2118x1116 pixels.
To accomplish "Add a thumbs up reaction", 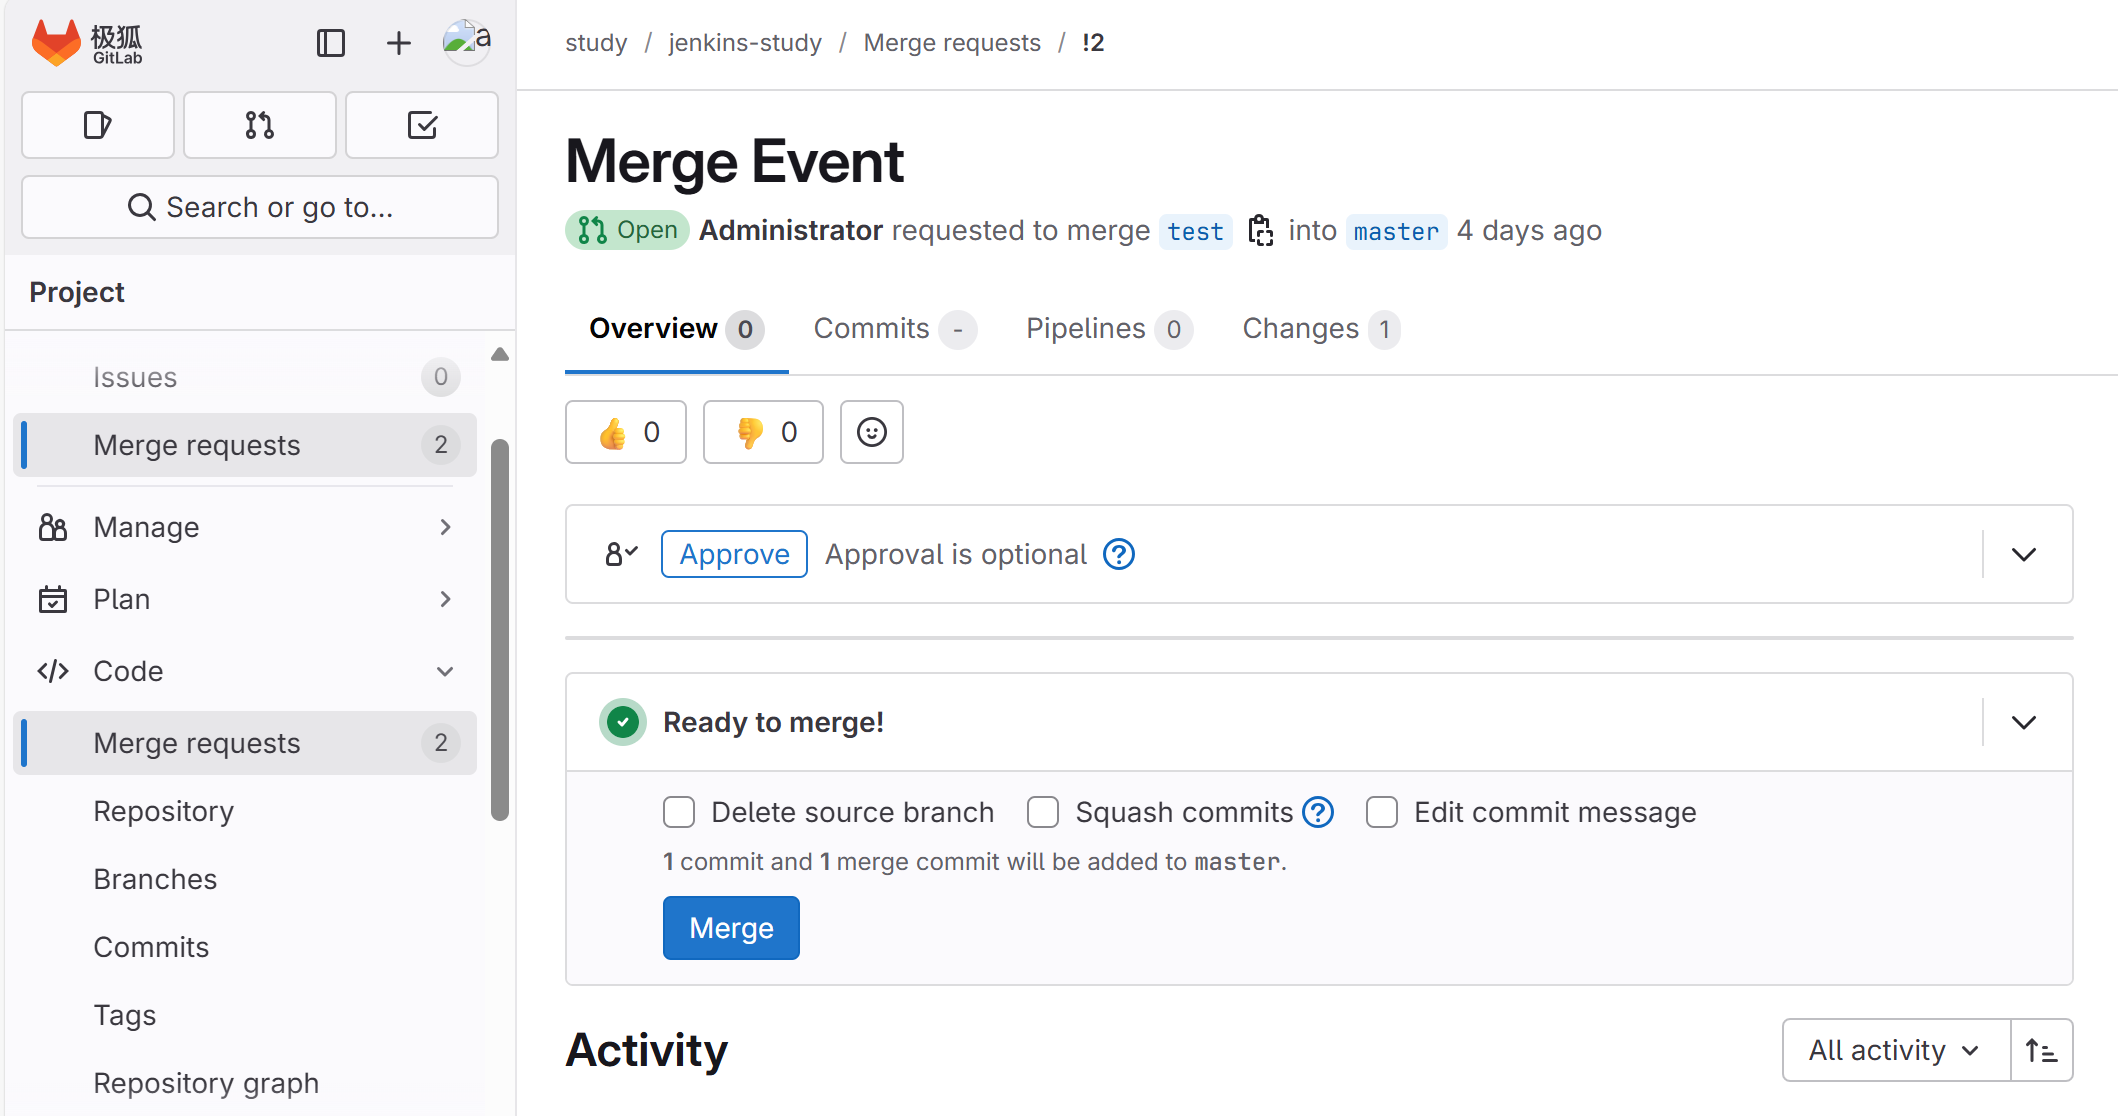I will pyautogui.click(x=626, y=432).
